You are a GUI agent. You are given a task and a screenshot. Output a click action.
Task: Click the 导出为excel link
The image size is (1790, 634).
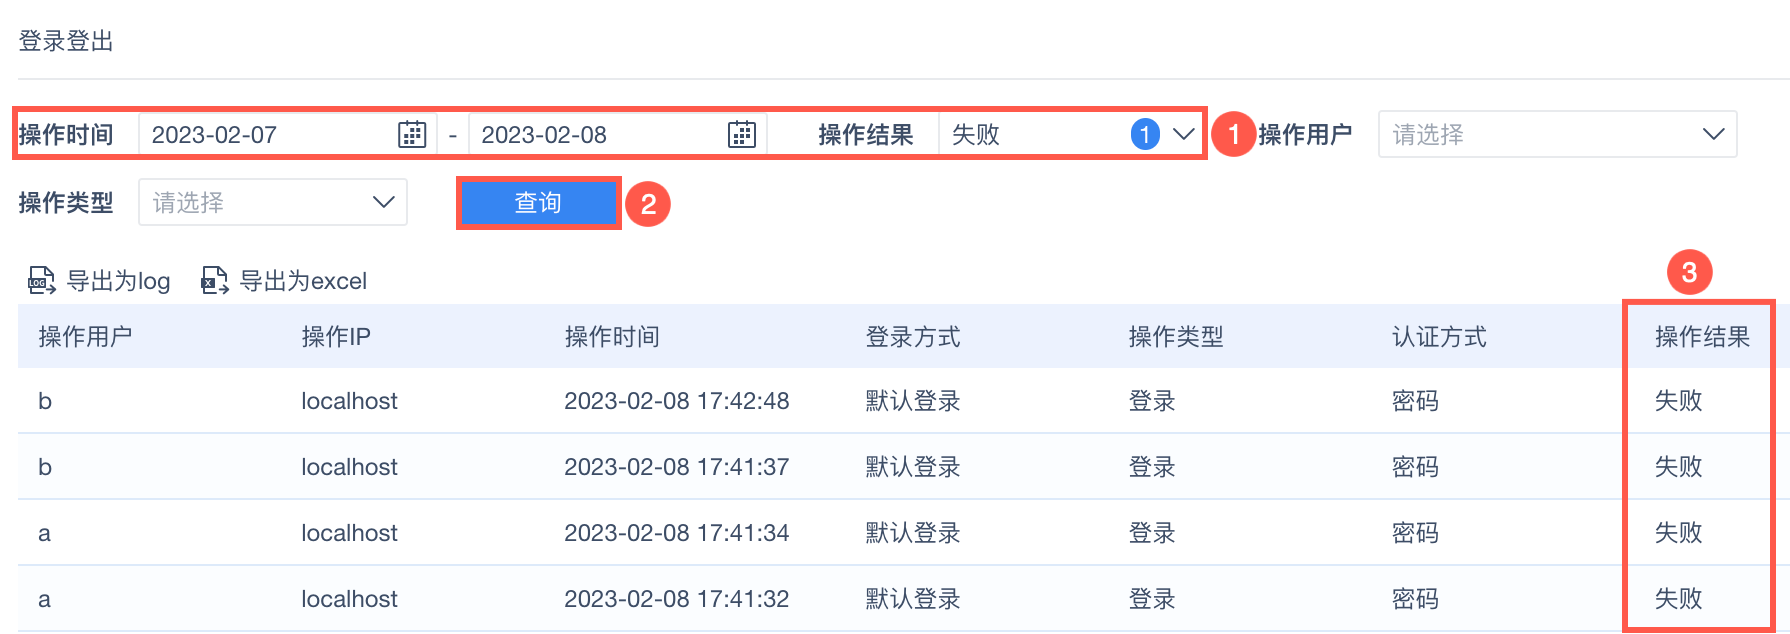pyautogui.click(x=303, y=281)
